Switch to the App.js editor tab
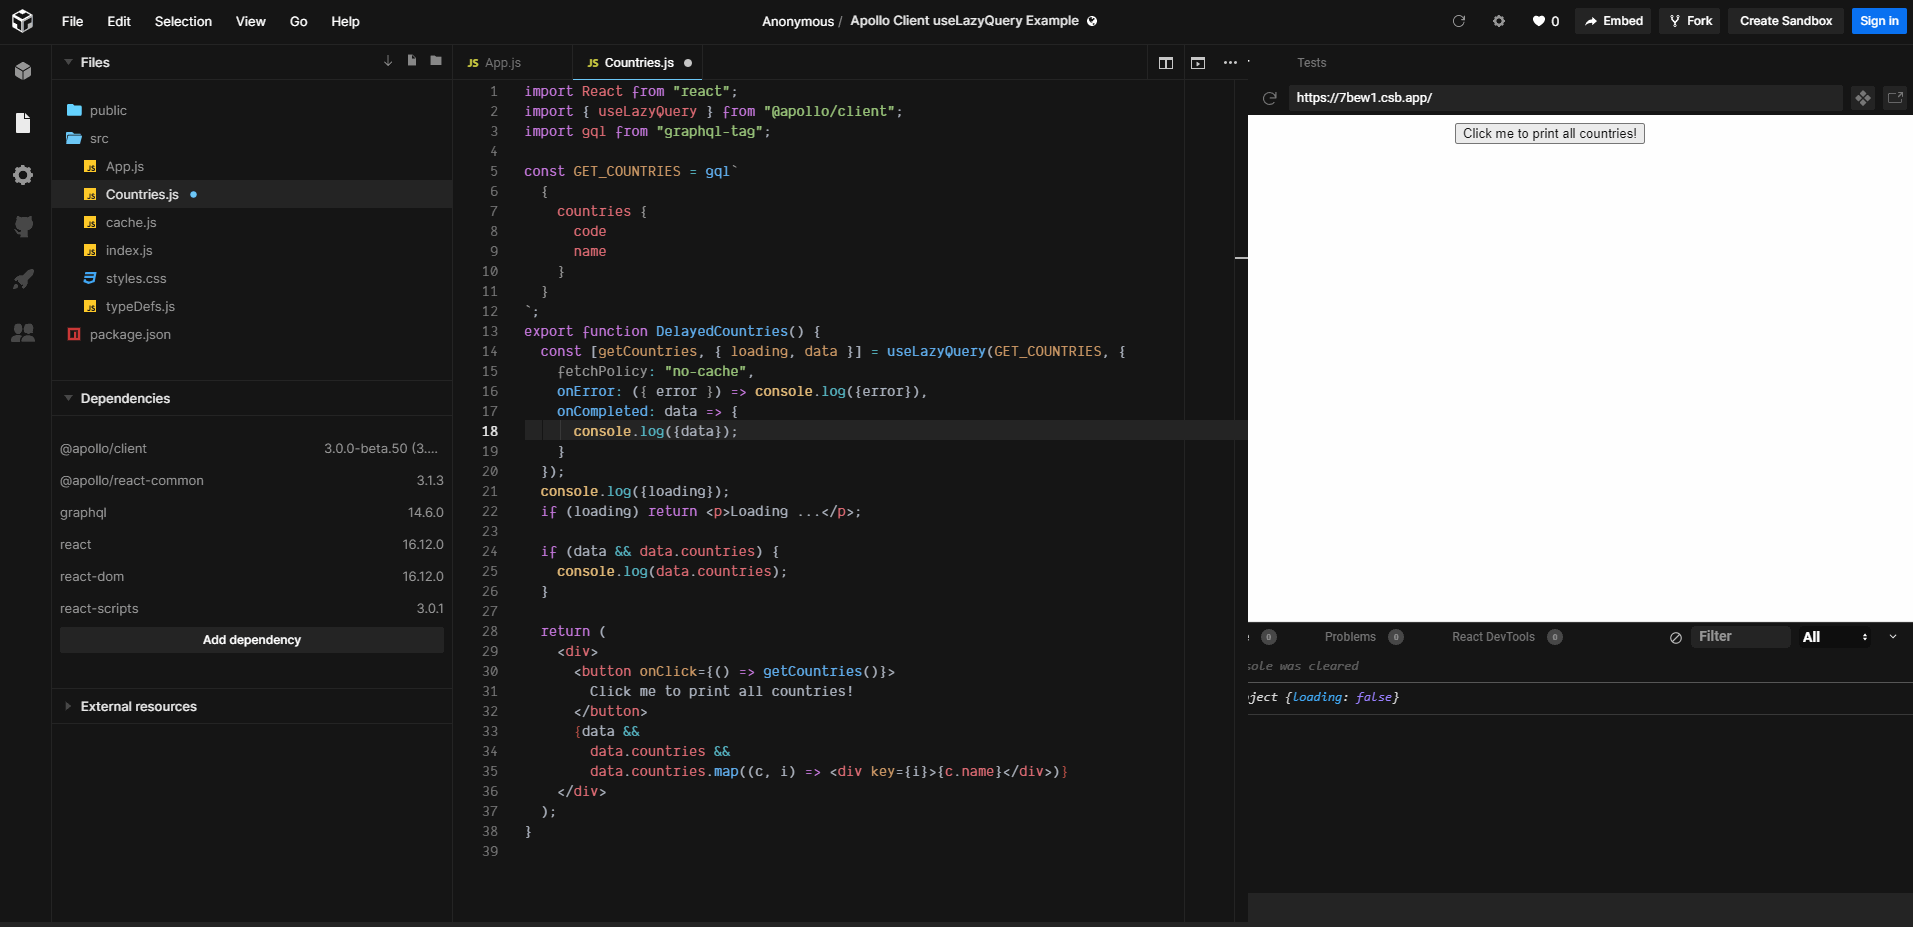 tap(512, 62)
